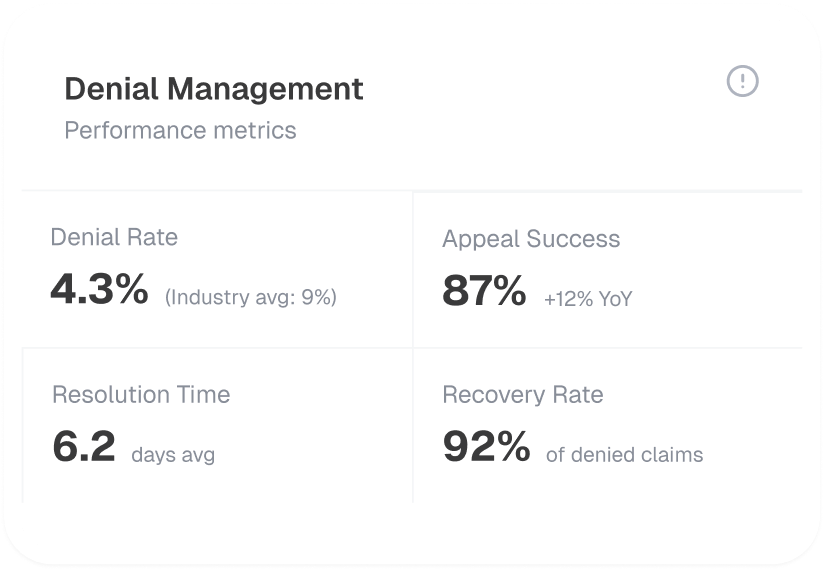Click the Performance metrics subtitle
Viewport: 824px width, 570px height.
180,130
